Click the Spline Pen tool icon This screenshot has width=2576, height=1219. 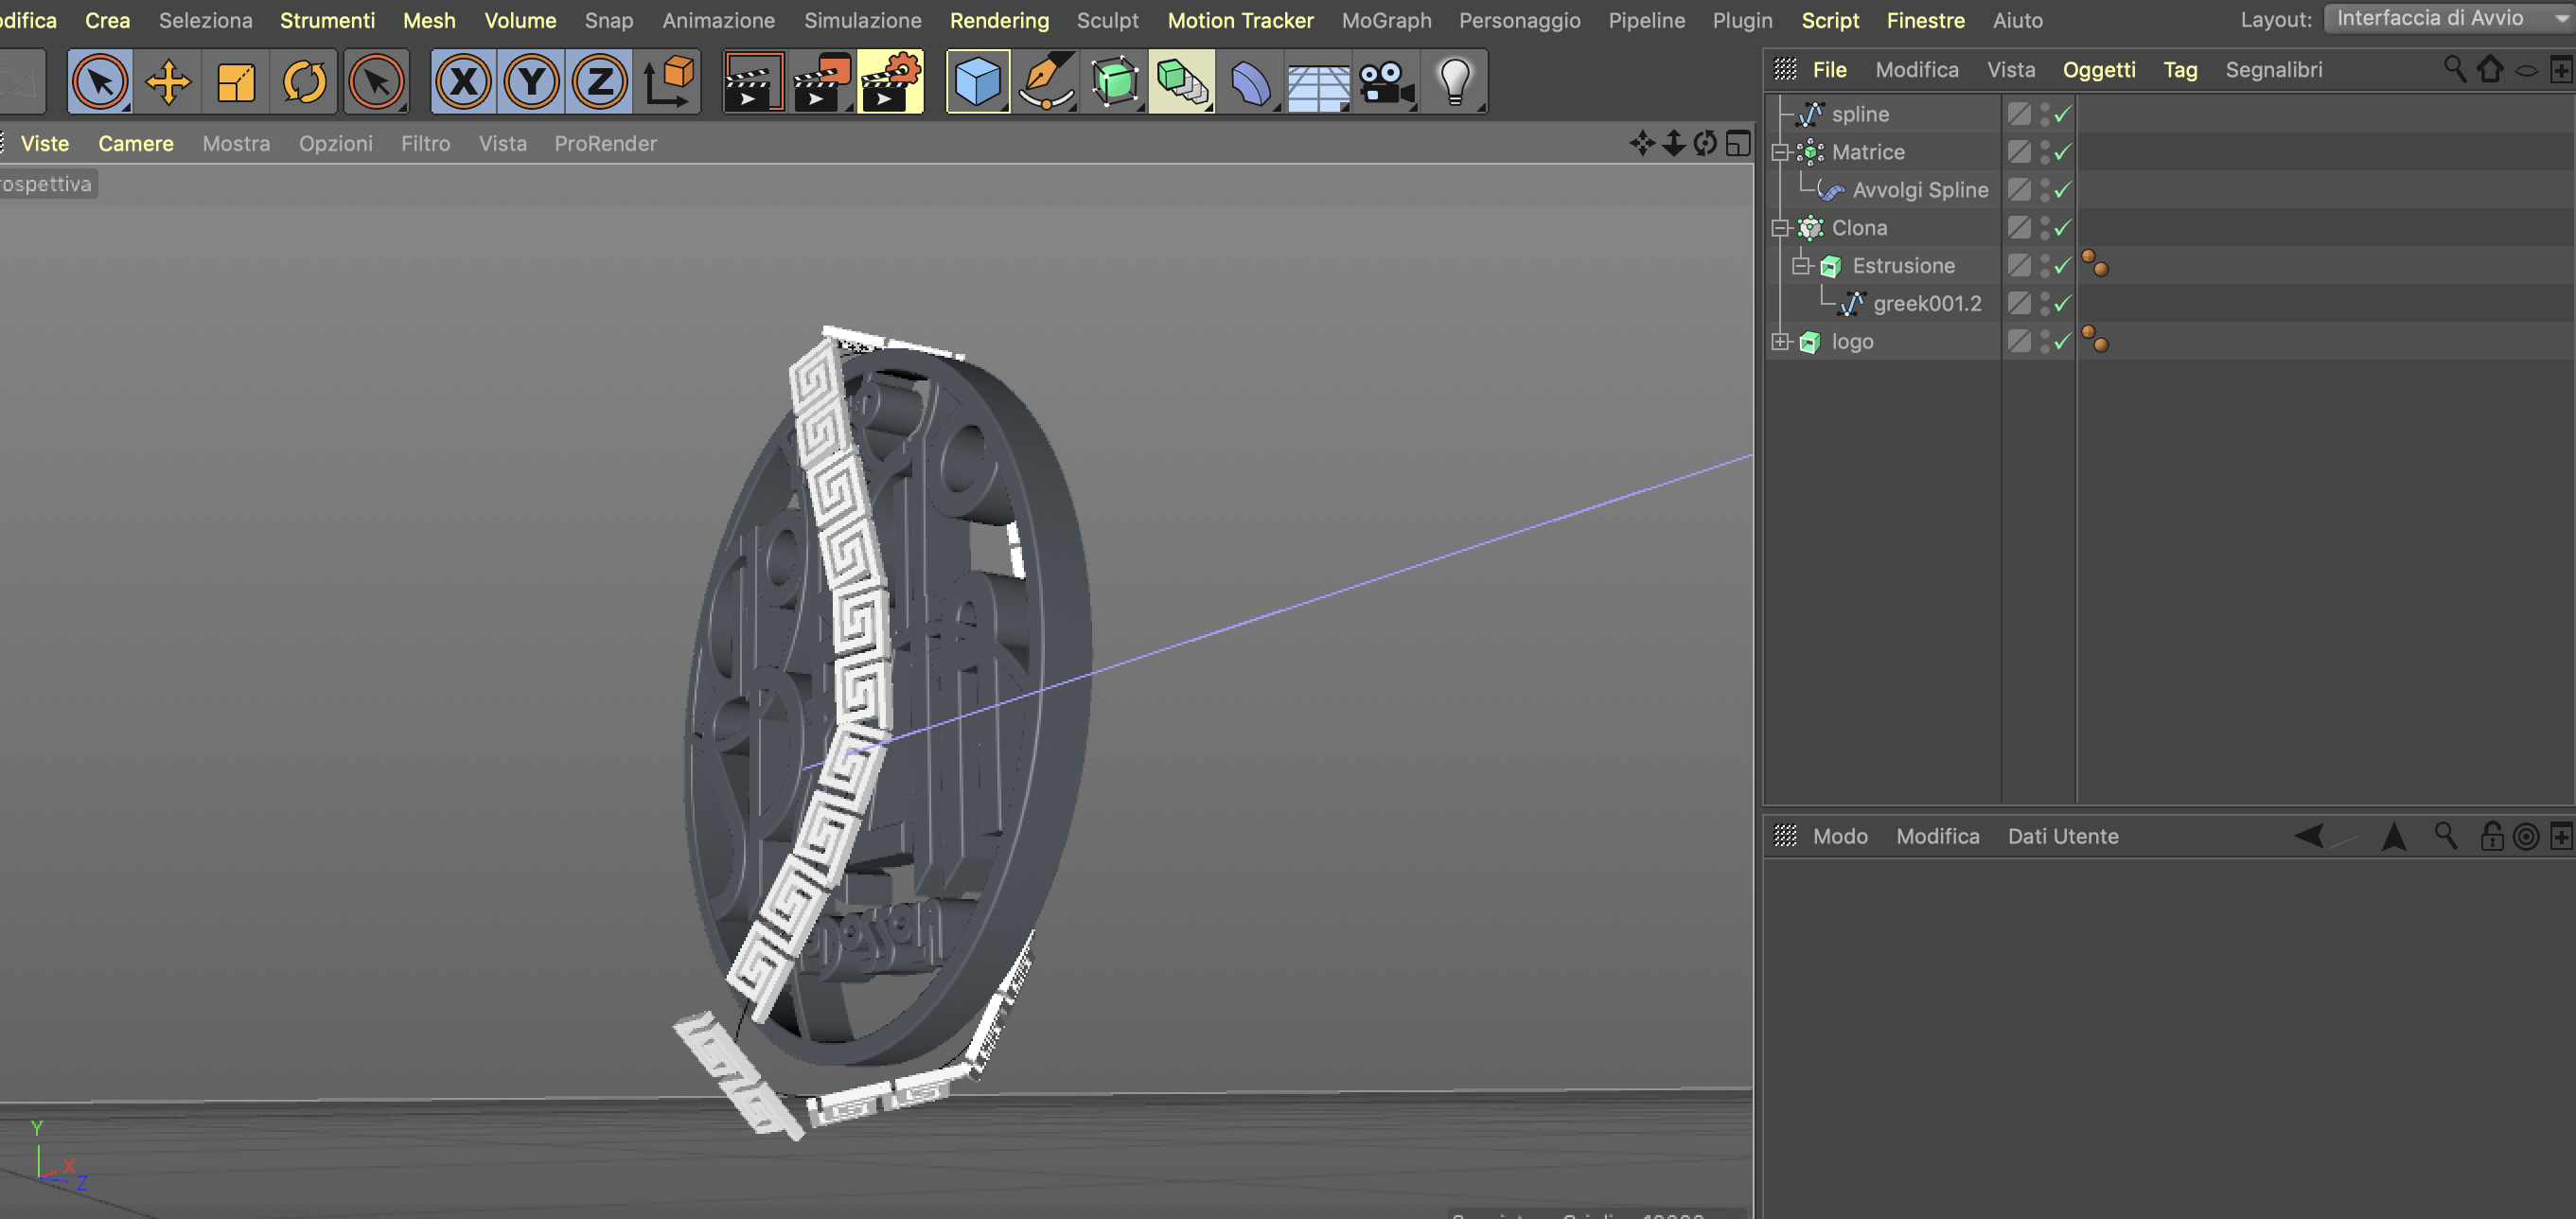(x=1045, y=82)
